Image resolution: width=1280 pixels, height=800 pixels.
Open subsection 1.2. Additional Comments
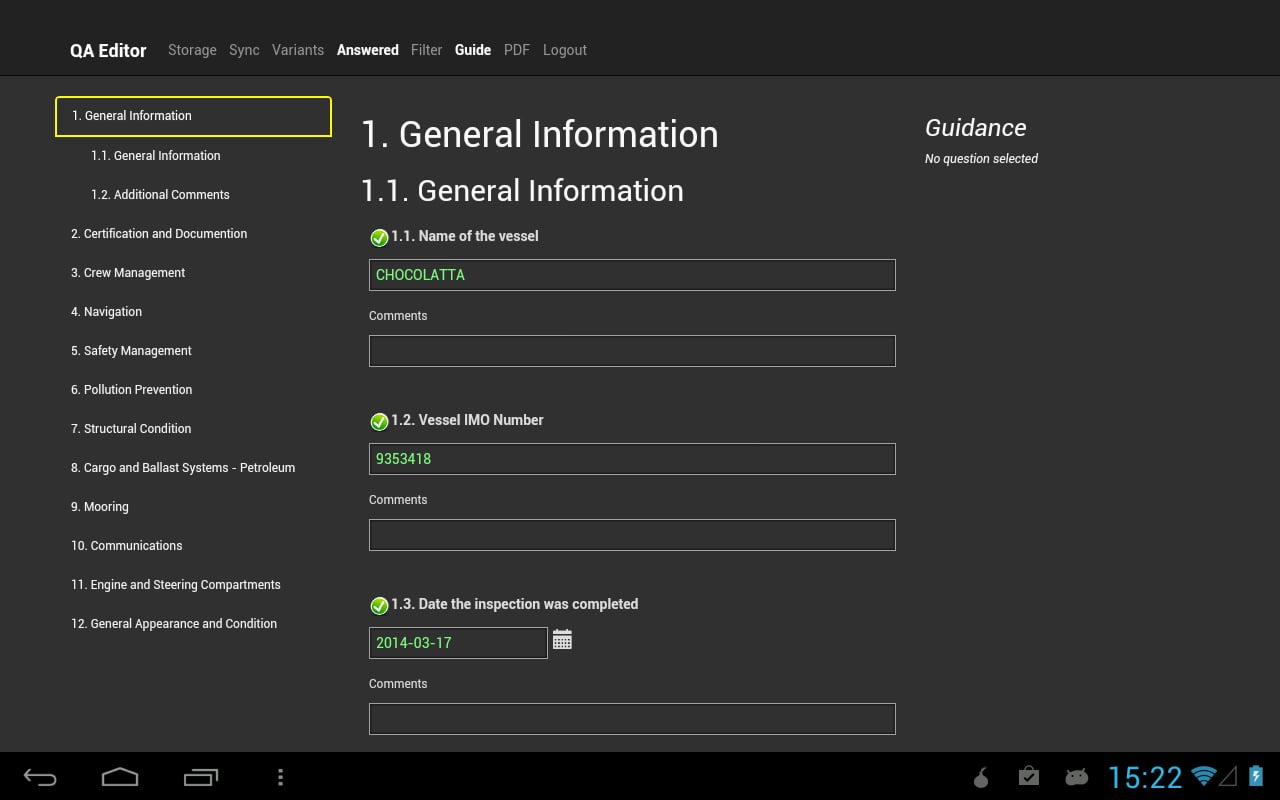[x=160, y=195]
